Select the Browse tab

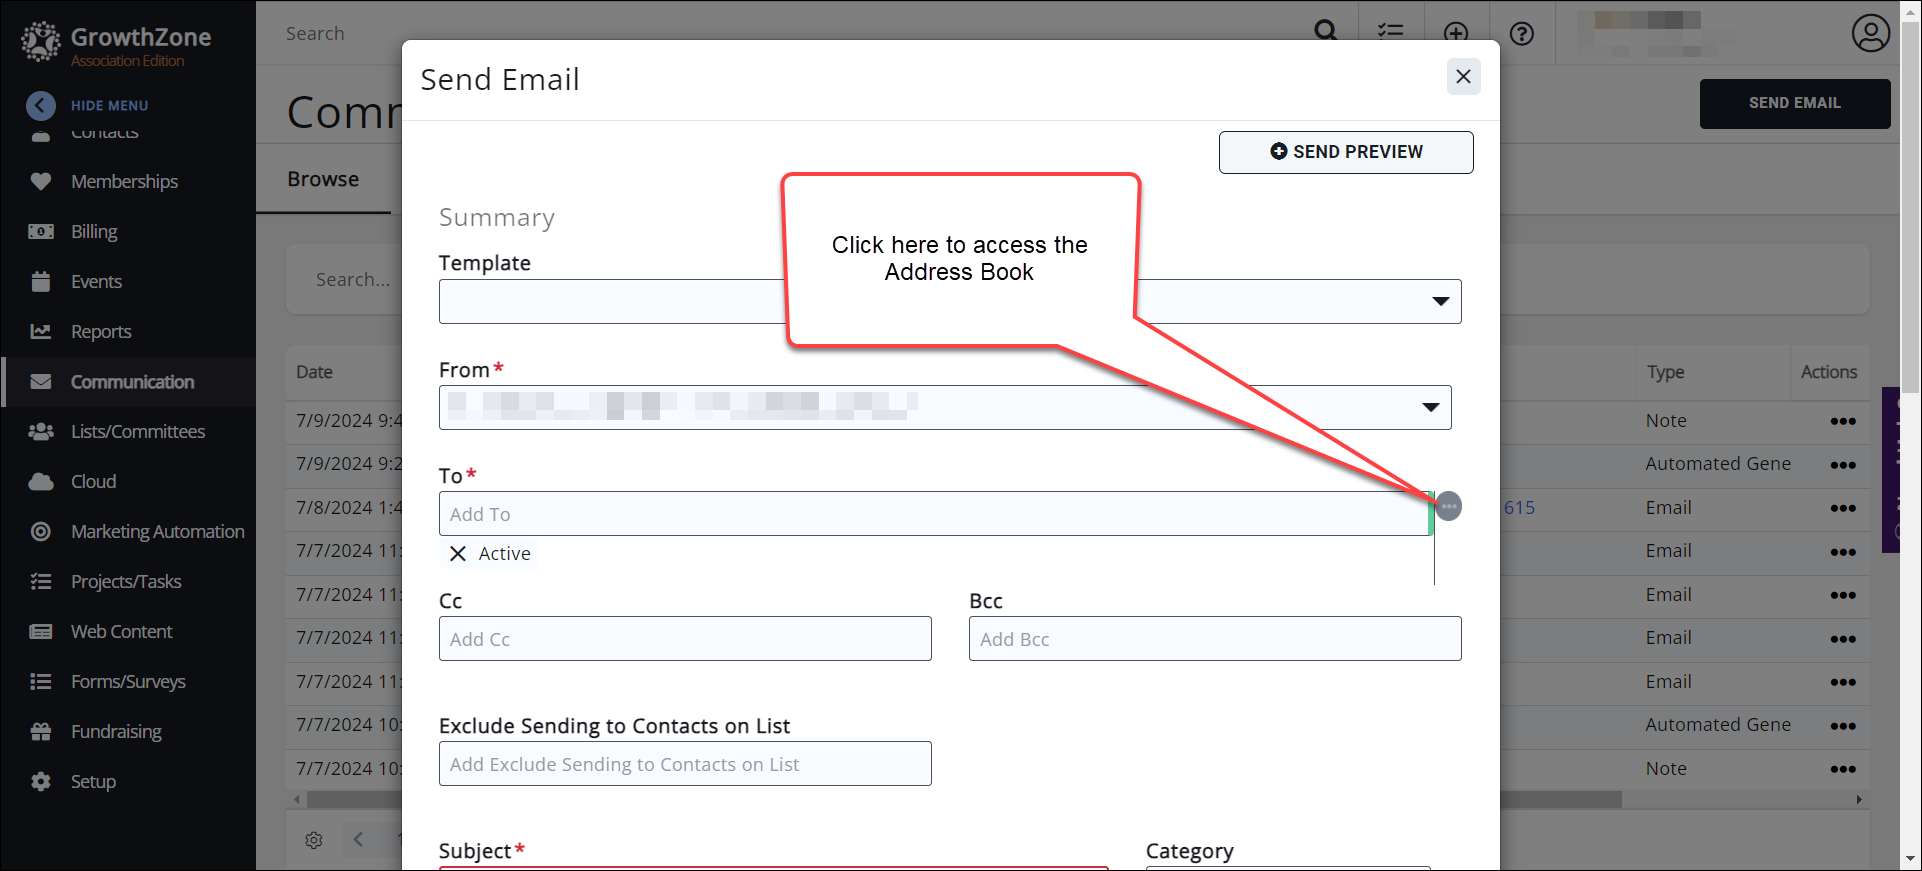323,179
